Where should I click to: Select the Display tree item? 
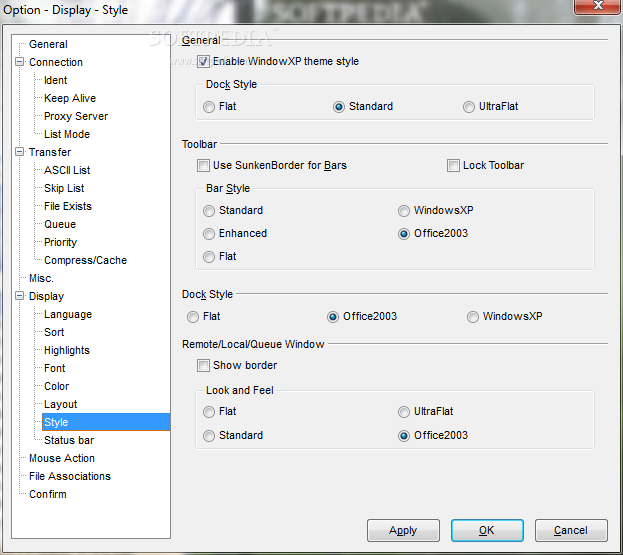pyautogui.click(x=46, y=296)
